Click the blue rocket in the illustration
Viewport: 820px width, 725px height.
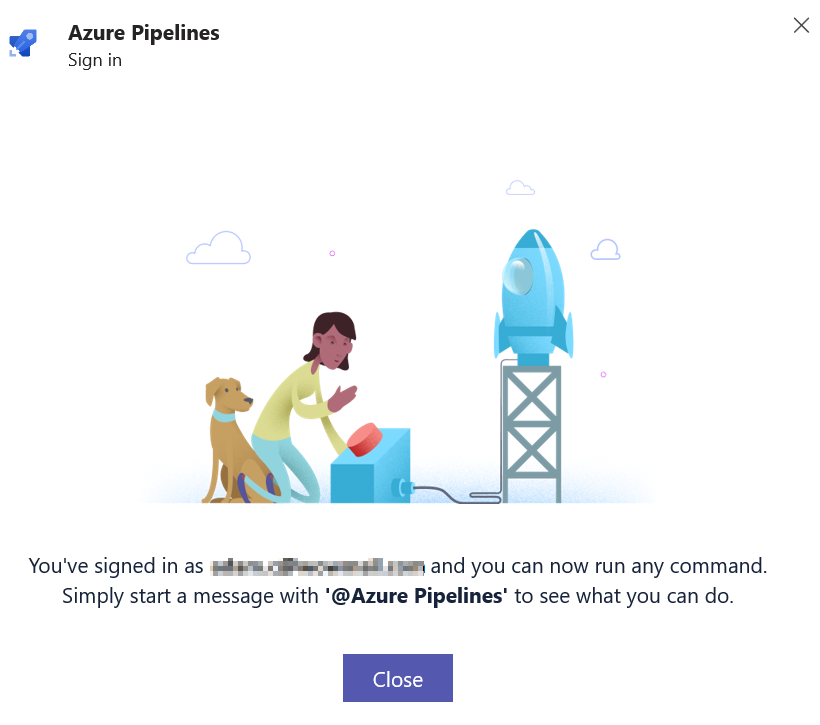click(533, 296)
